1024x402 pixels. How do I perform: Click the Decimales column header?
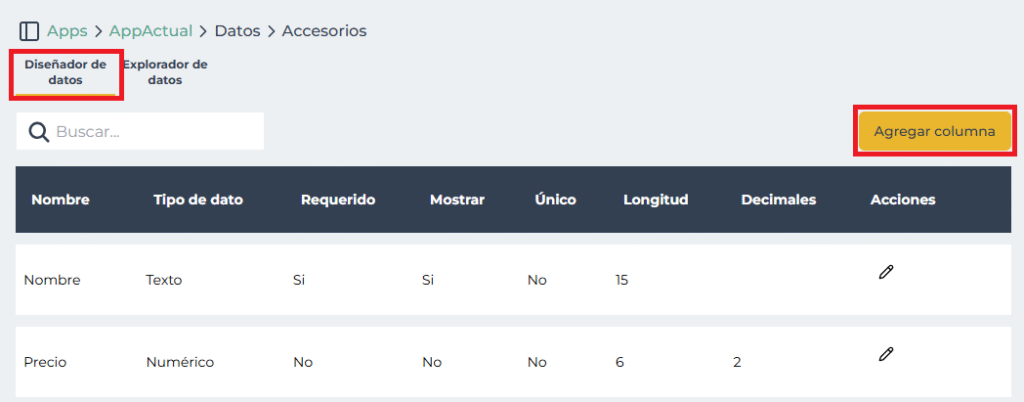coord(778,200)
